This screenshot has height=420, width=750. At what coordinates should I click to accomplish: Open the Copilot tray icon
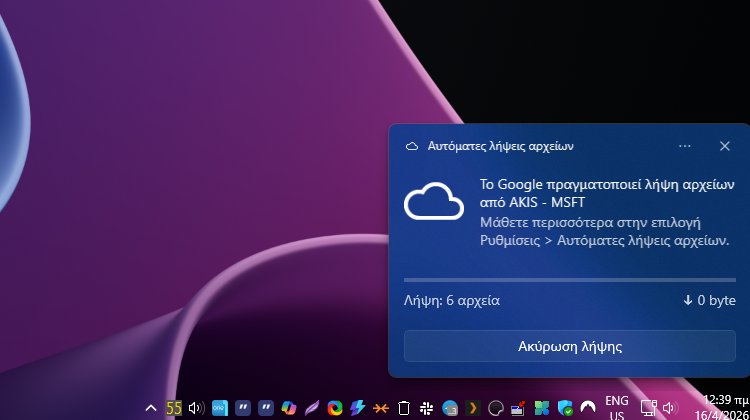[x=289, y=408]
